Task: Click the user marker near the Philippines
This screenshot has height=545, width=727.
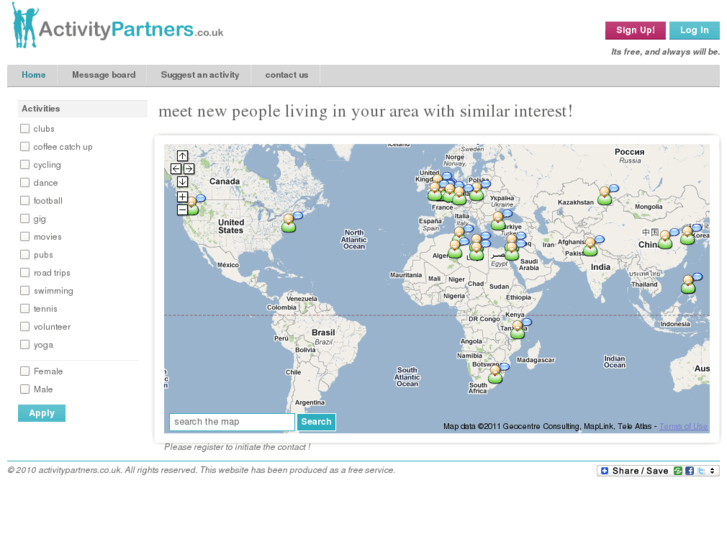Action: click(688, 284)
